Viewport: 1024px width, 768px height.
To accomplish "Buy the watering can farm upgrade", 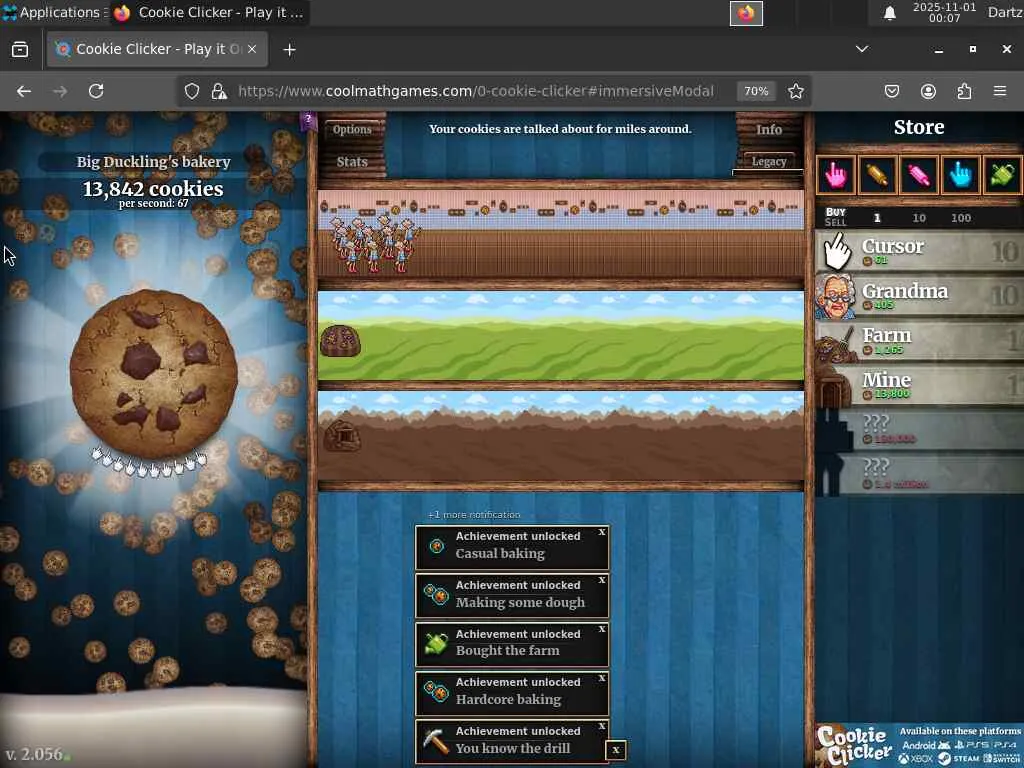I will click(1002, 174).
